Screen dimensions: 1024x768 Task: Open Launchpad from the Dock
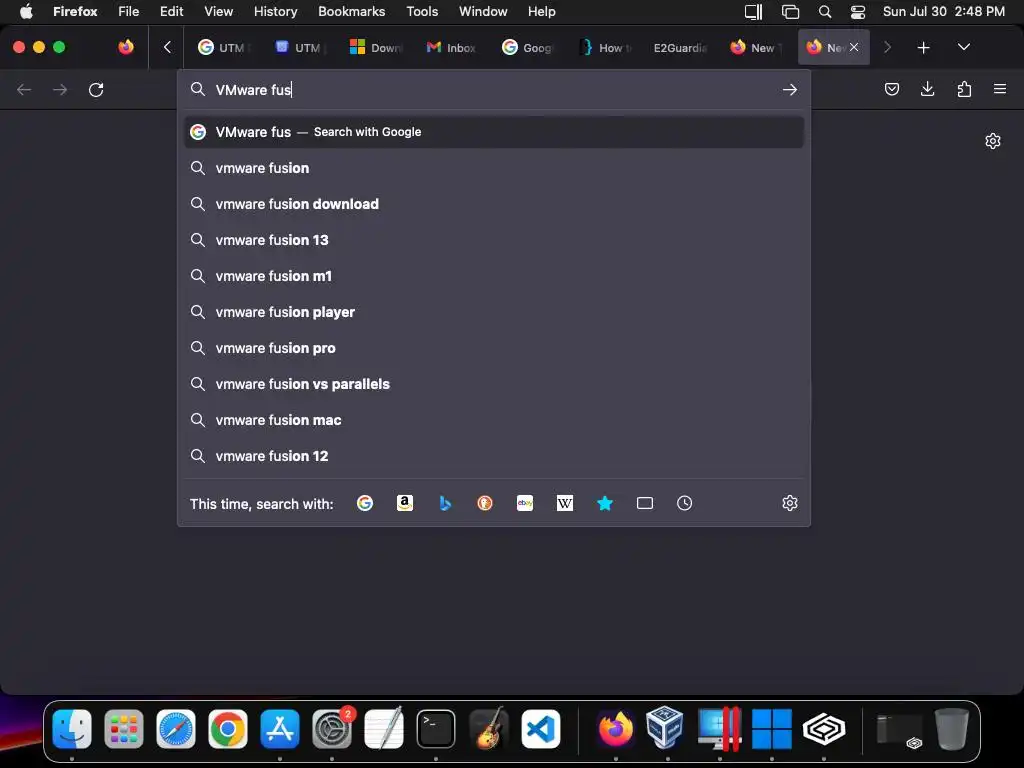(x=123, y=729)
